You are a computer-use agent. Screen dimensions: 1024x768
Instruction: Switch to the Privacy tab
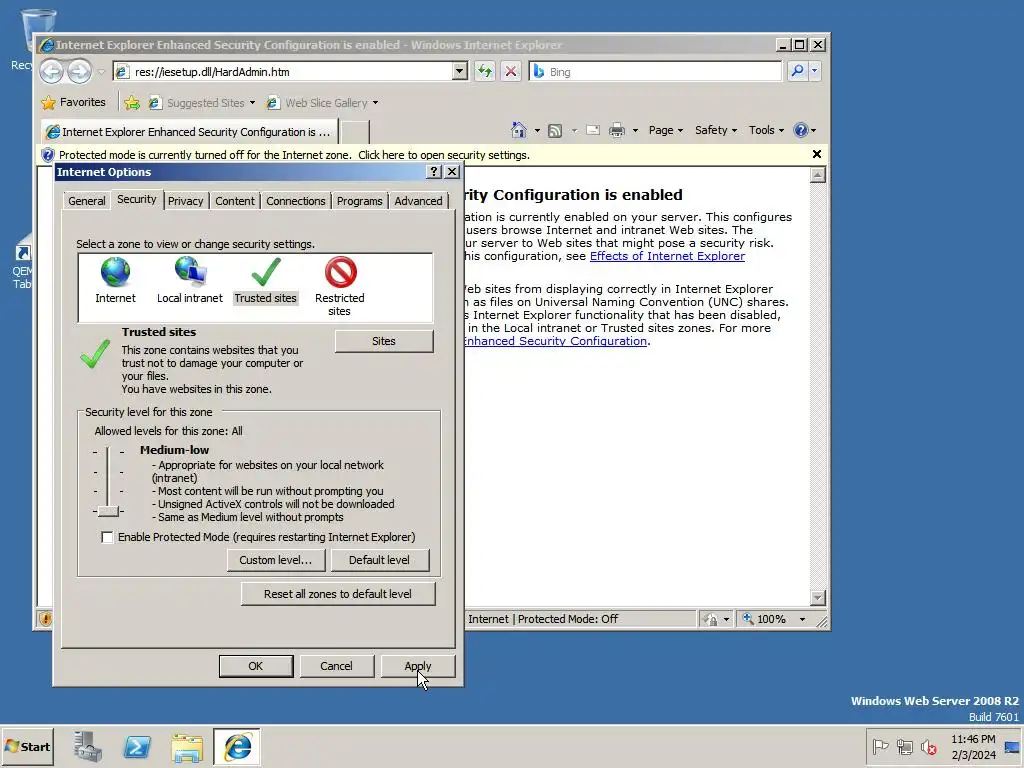(185, 201)
